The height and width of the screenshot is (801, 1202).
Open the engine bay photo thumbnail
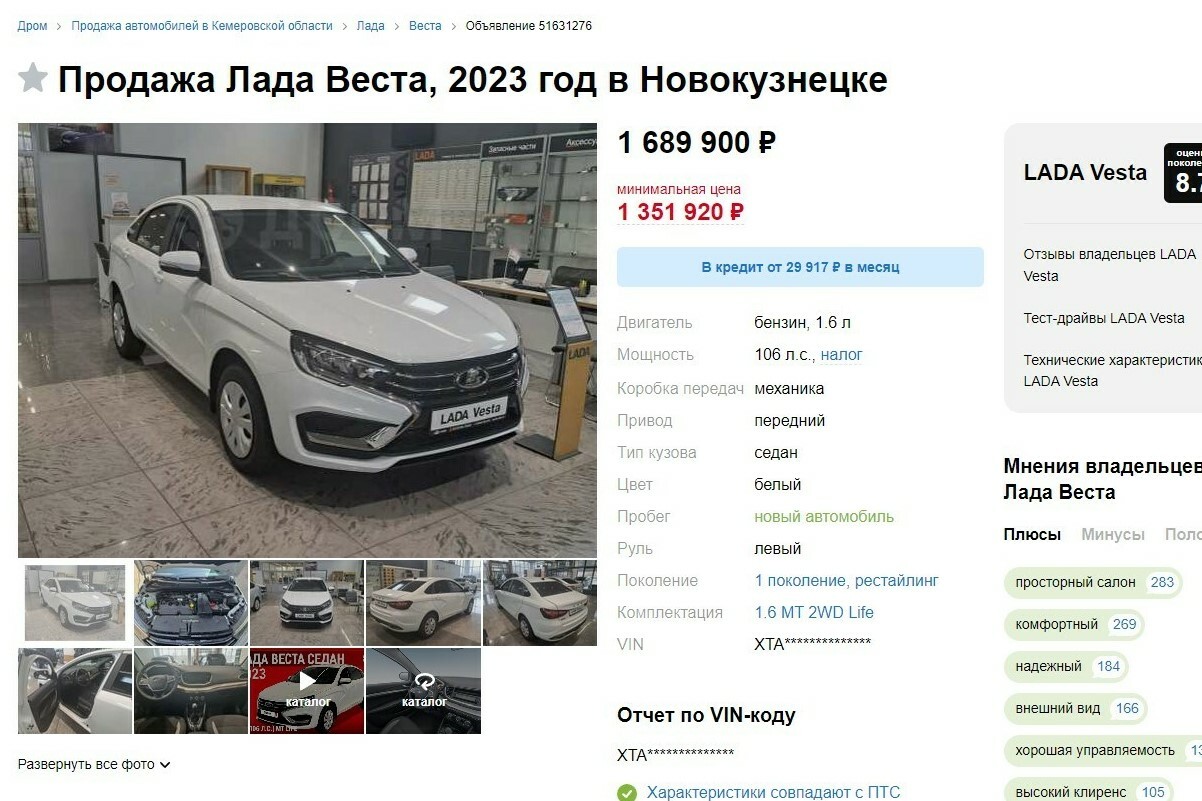pos(191,603)
